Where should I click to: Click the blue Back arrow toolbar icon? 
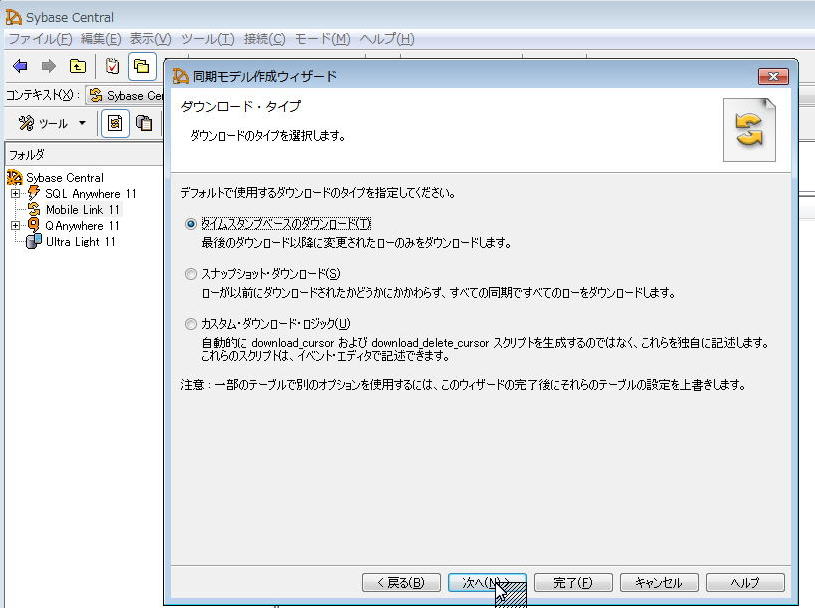point(20,66)
